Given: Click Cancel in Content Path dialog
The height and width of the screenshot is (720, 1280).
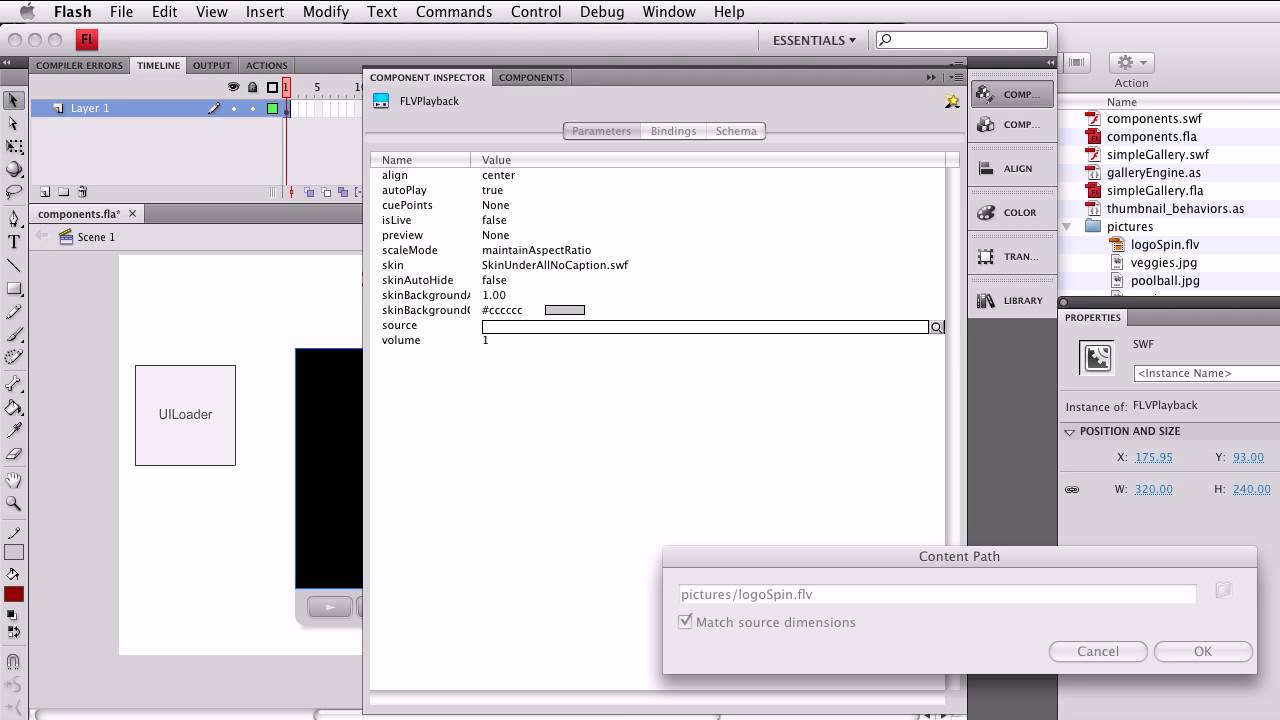Looking at the screenshot, I should tap(1098, 651).
